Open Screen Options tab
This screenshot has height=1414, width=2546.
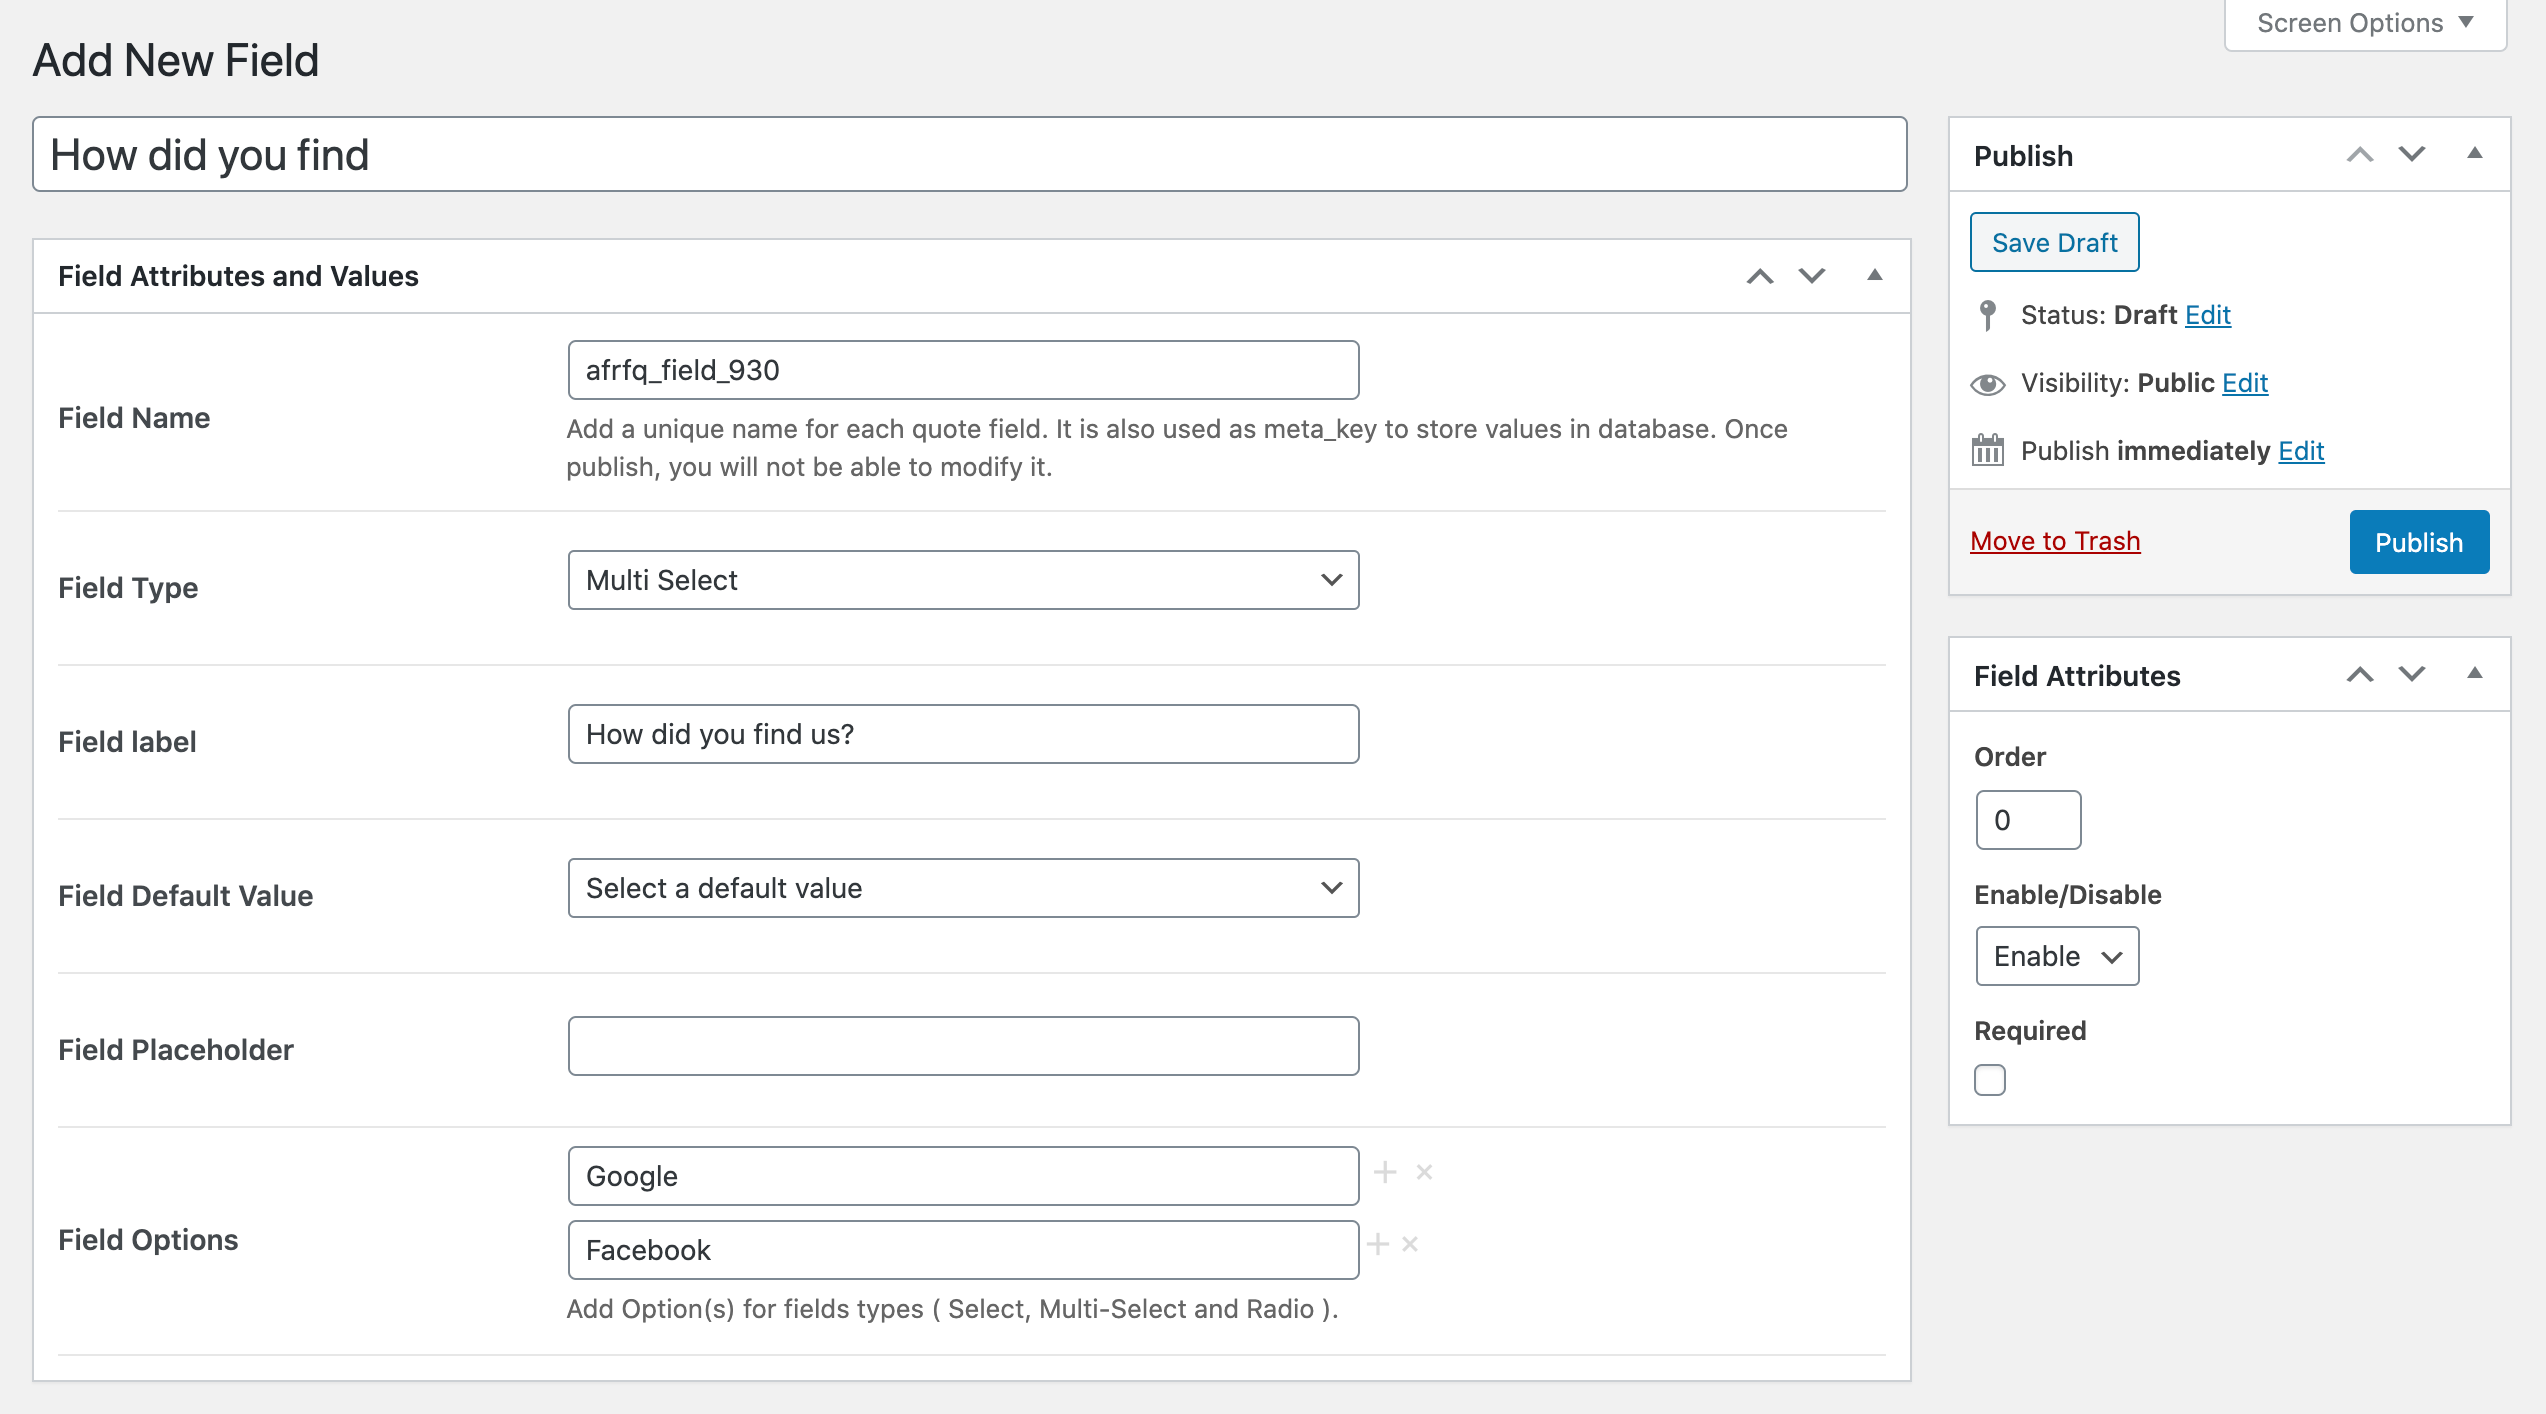pos(2365,24)
